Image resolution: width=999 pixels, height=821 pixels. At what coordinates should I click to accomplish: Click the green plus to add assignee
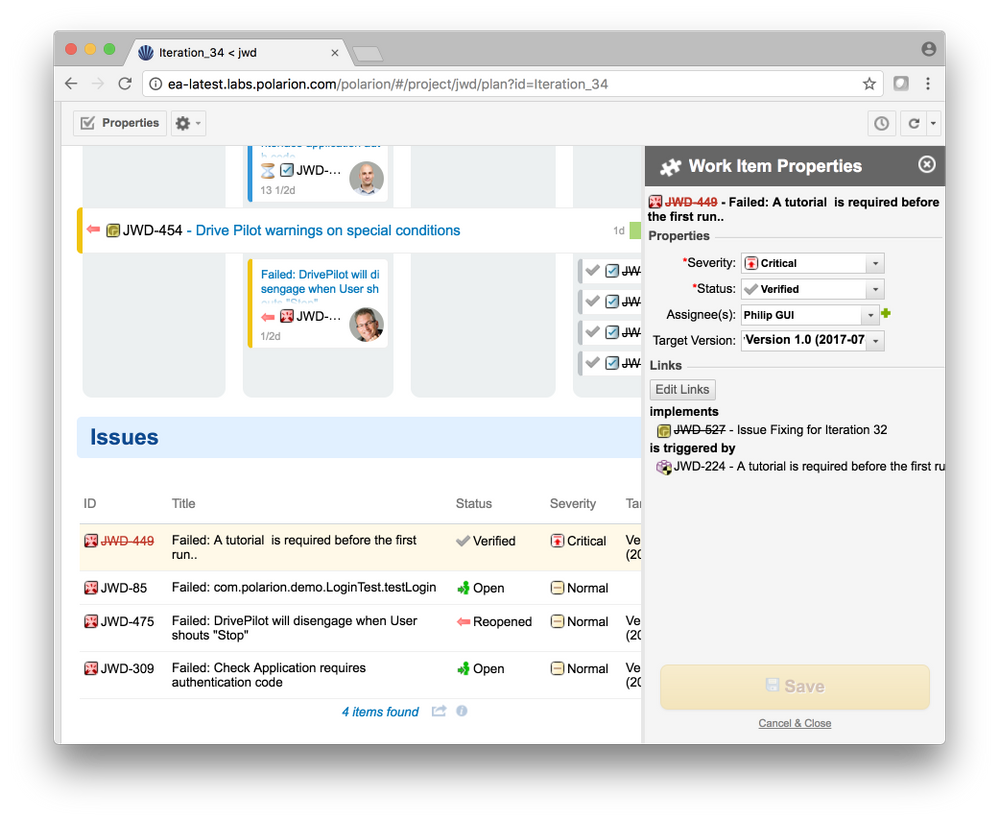tap(886, 314)
